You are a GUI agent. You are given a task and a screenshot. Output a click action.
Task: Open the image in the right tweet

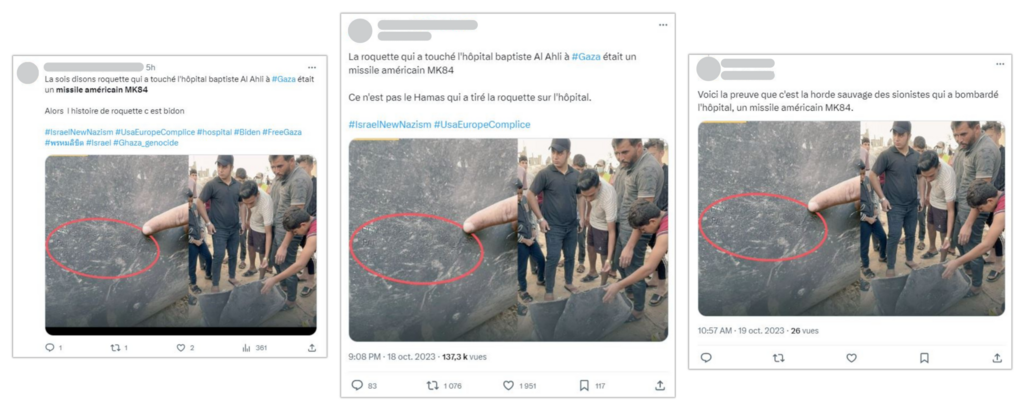(x=851, y=218)
